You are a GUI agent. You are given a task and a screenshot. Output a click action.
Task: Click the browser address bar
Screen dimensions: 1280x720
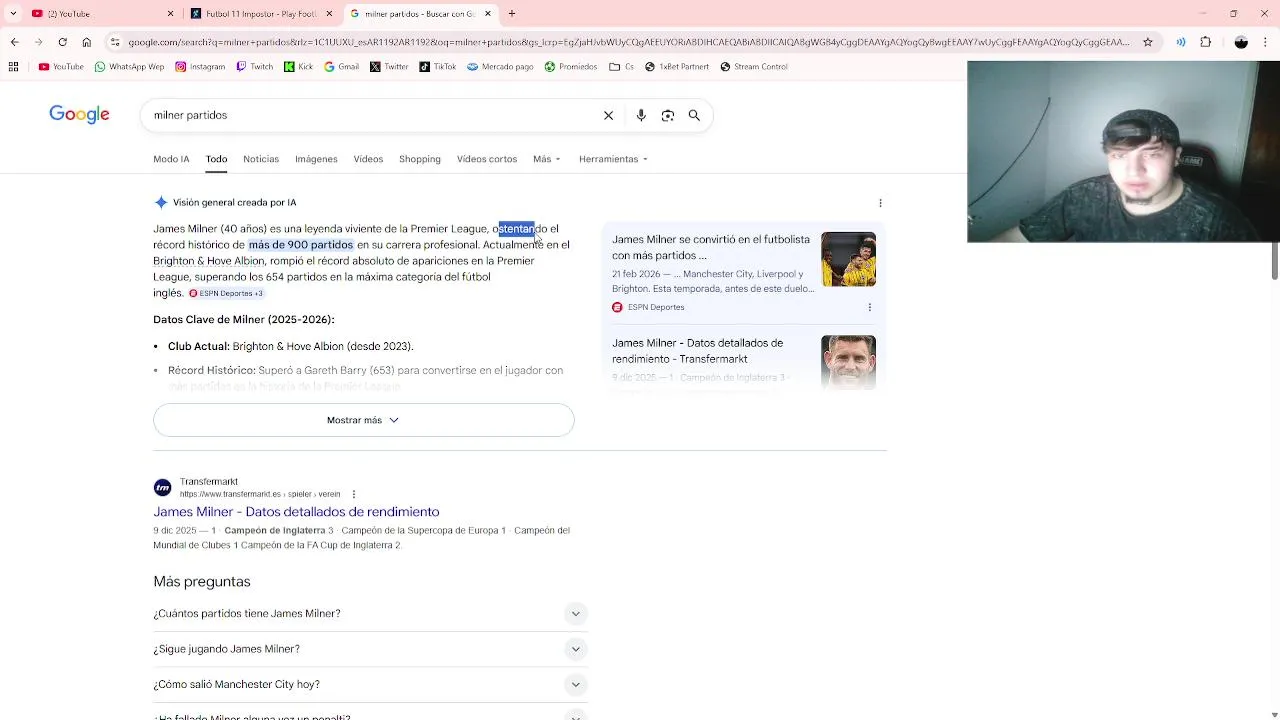(628, 42)
